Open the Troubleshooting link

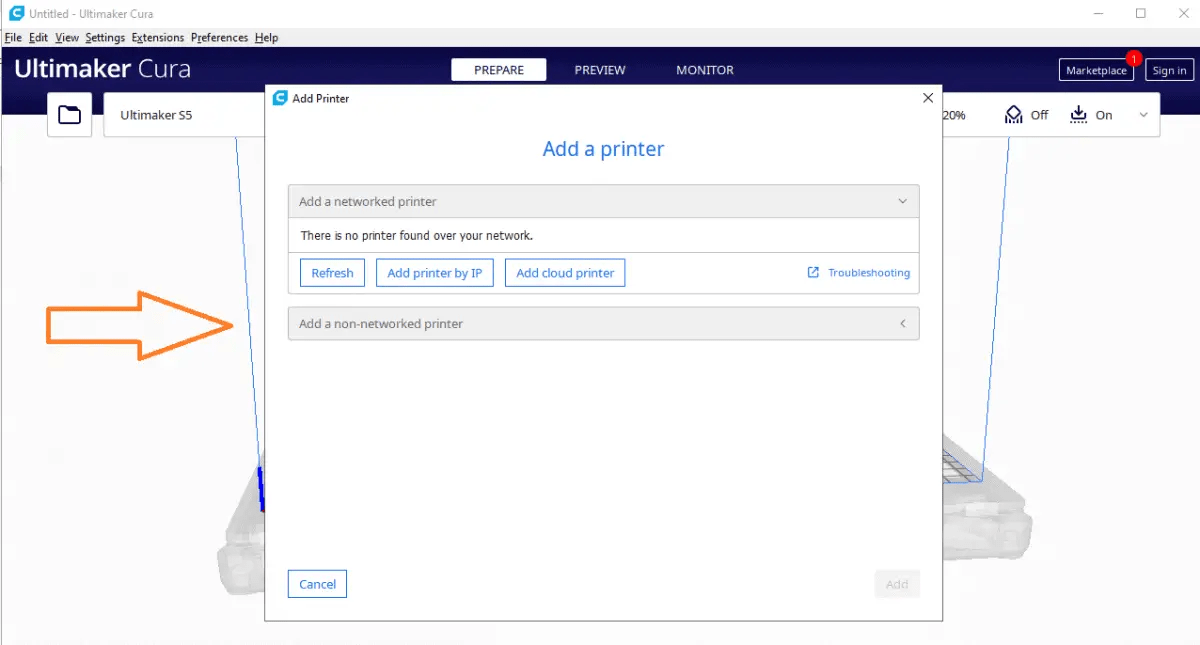point(869,273)
